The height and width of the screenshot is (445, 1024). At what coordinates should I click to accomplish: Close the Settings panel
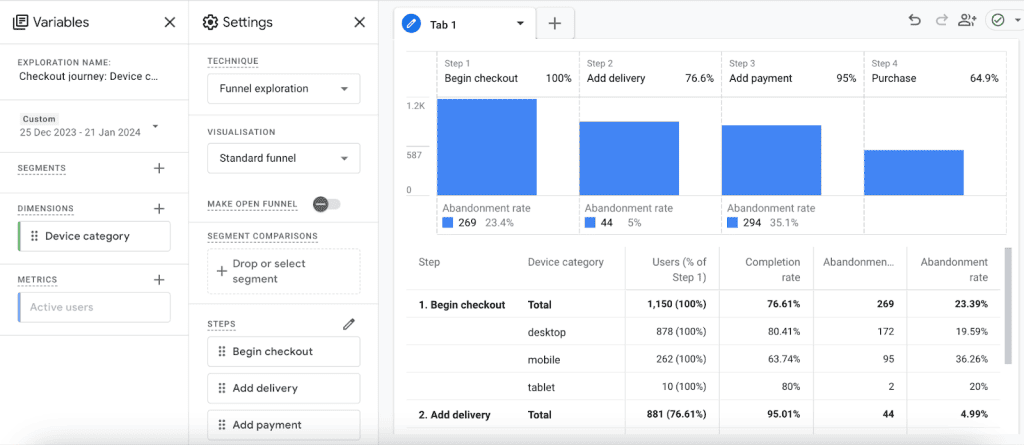360,22
